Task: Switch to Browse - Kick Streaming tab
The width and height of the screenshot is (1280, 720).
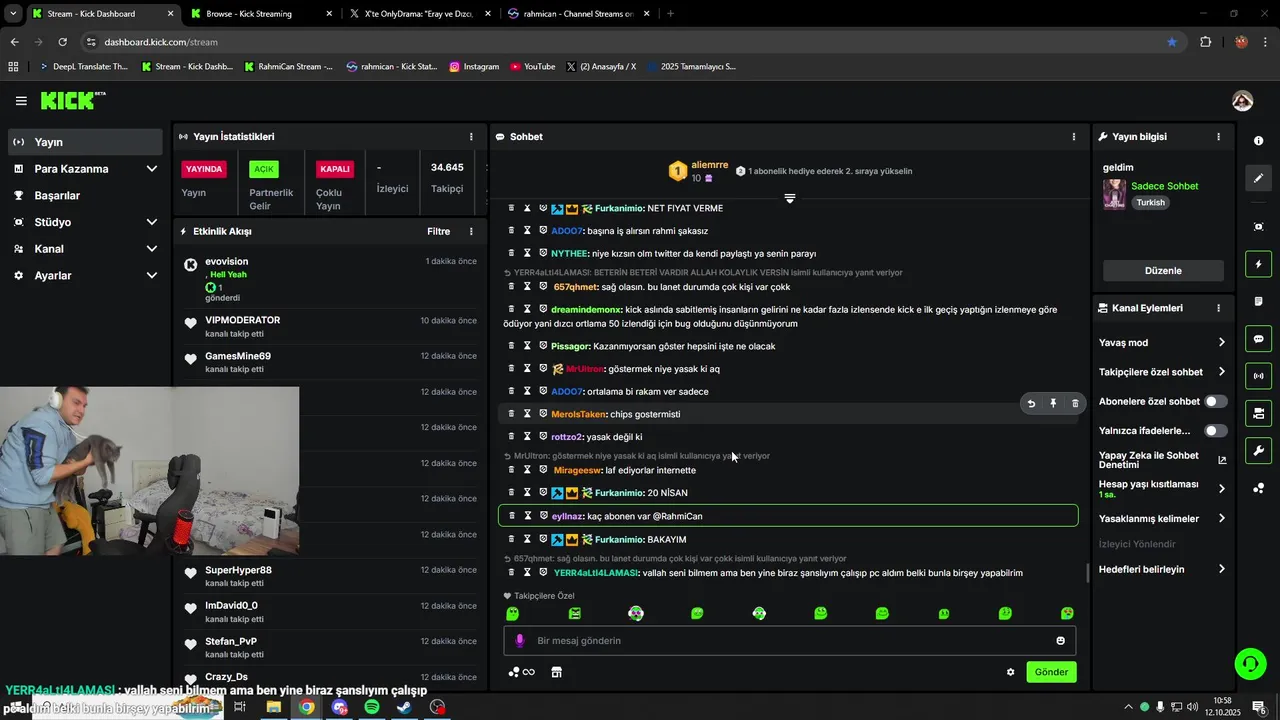Action: point(260,14)
